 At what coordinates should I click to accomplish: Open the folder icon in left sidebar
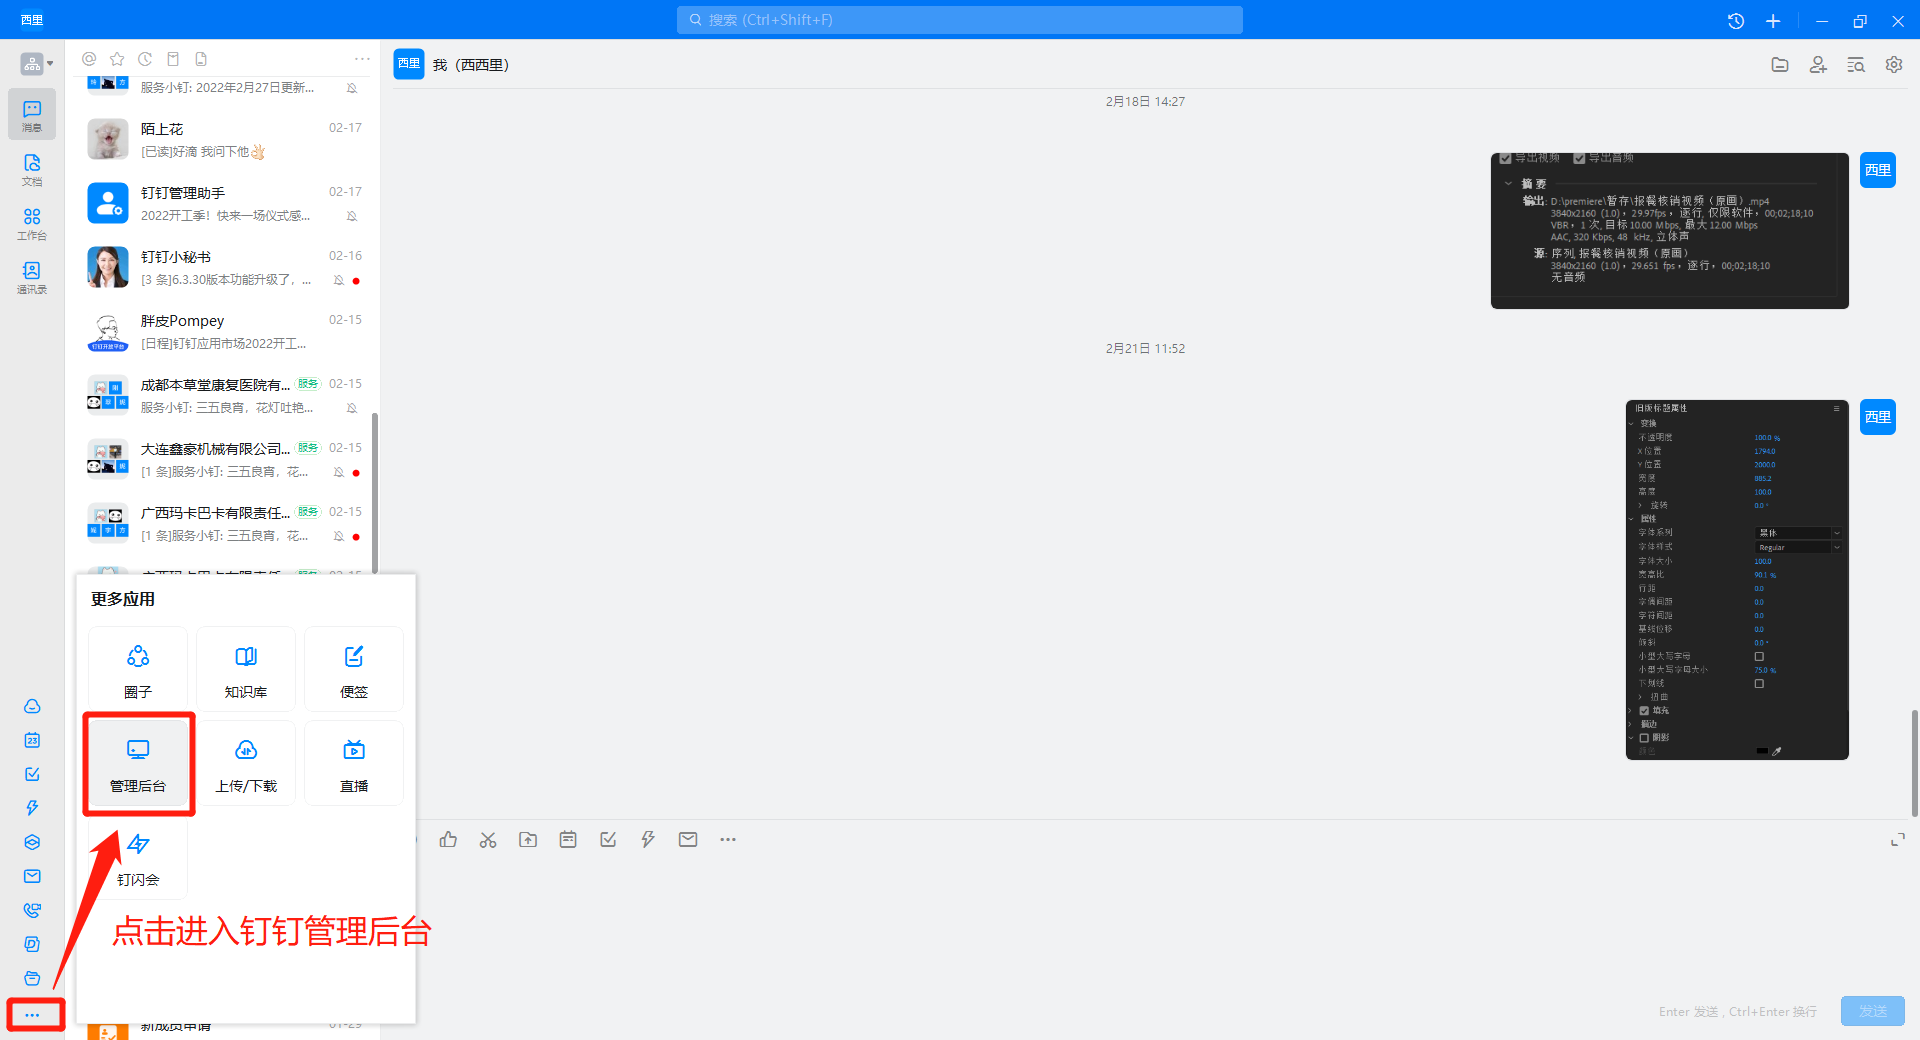pyautogui.click(x=32, y=978)
